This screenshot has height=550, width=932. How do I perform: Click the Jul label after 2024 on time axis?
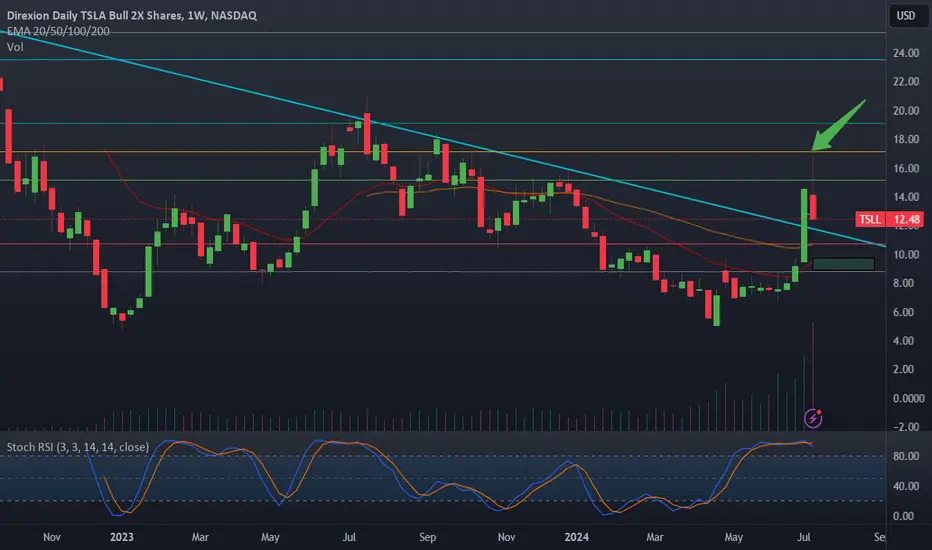[x=804, y=537]
